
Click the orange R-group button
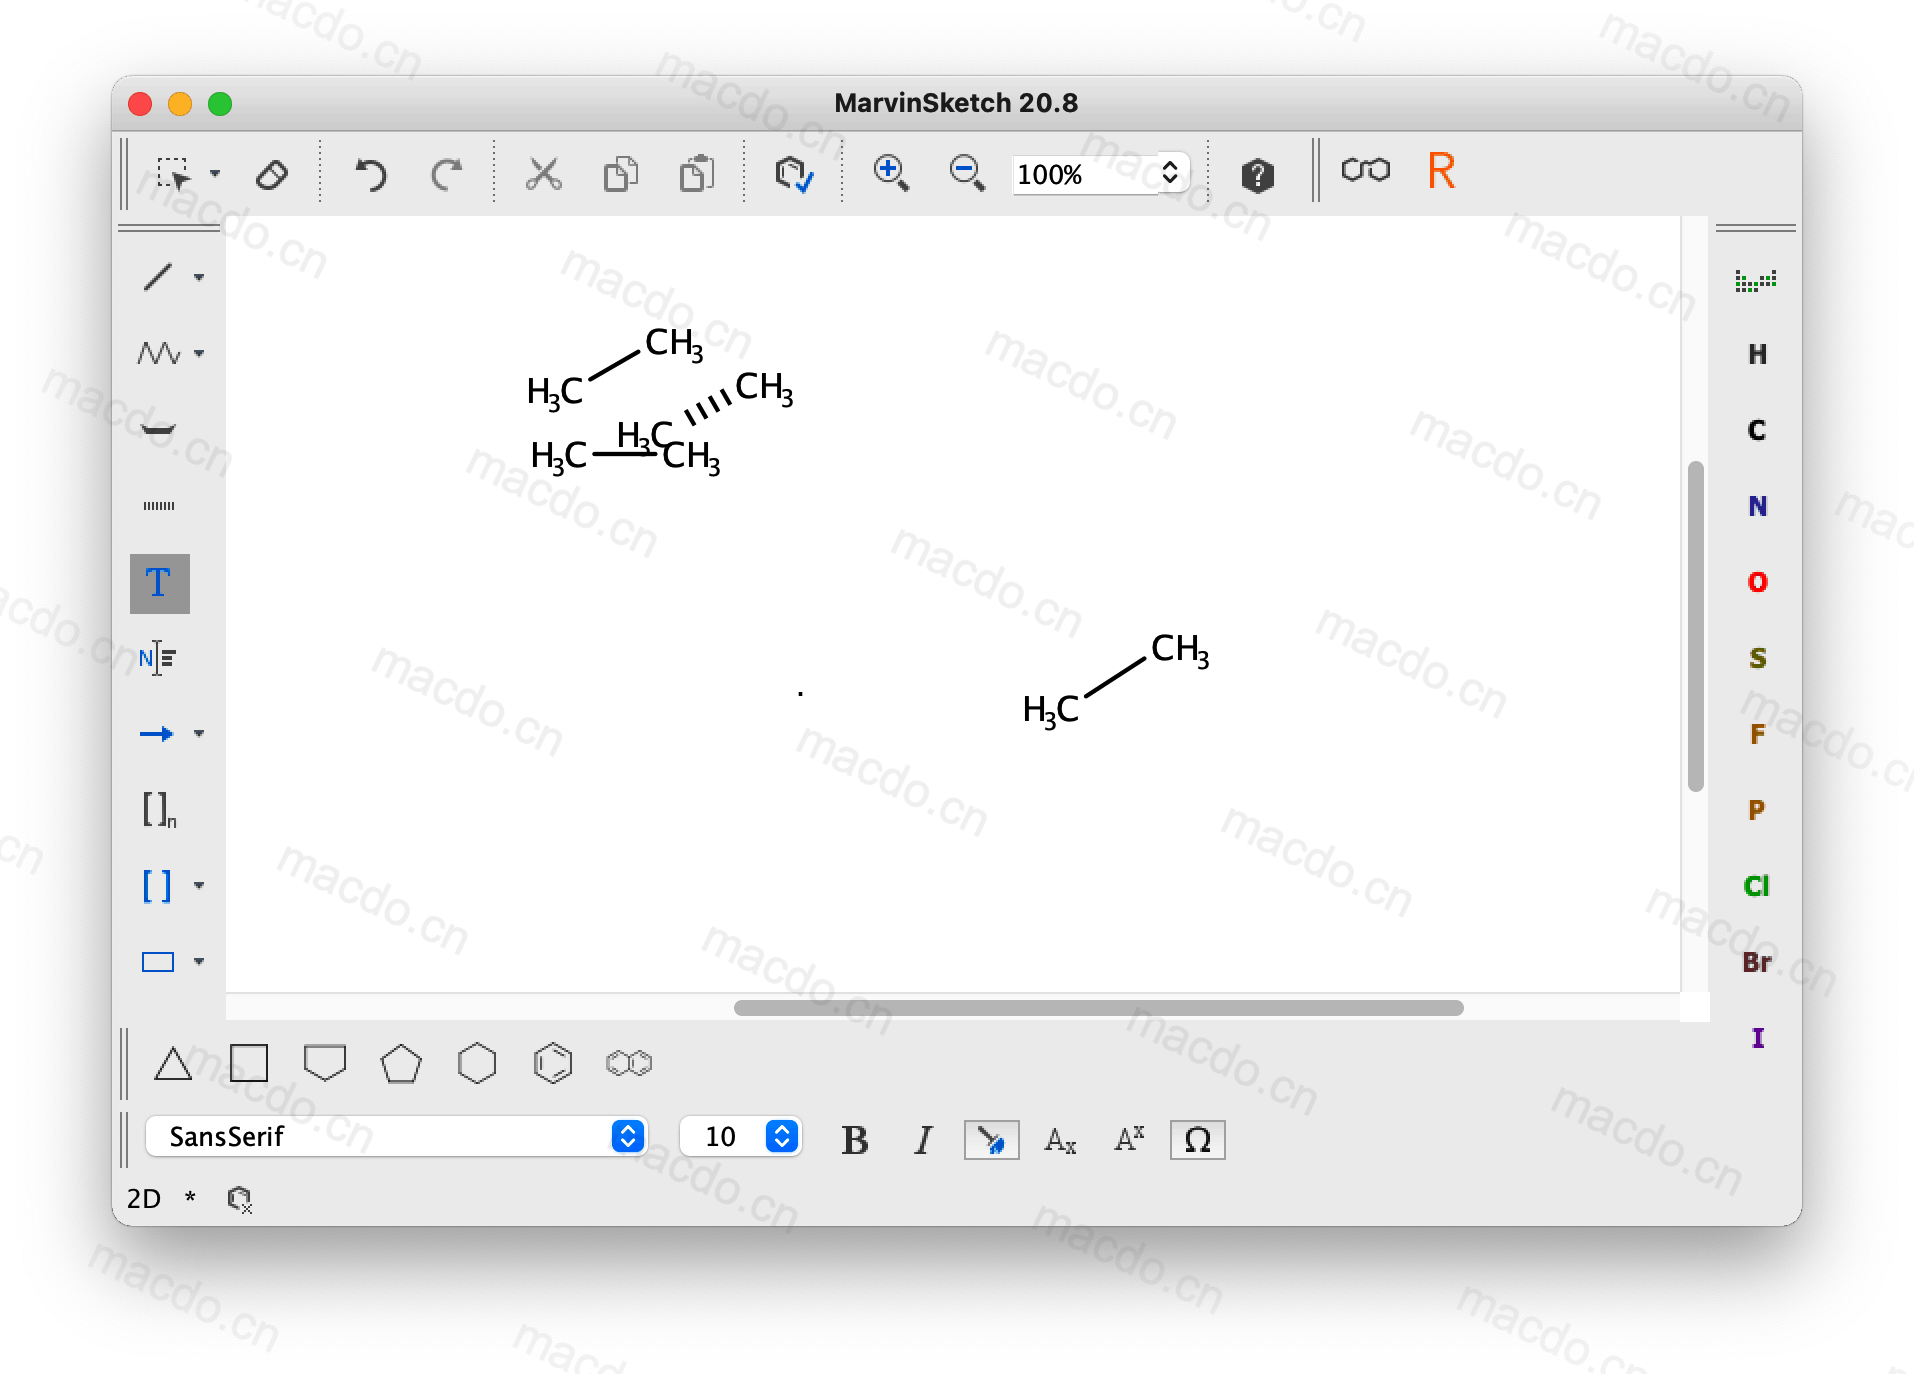tap(1441, 171)
